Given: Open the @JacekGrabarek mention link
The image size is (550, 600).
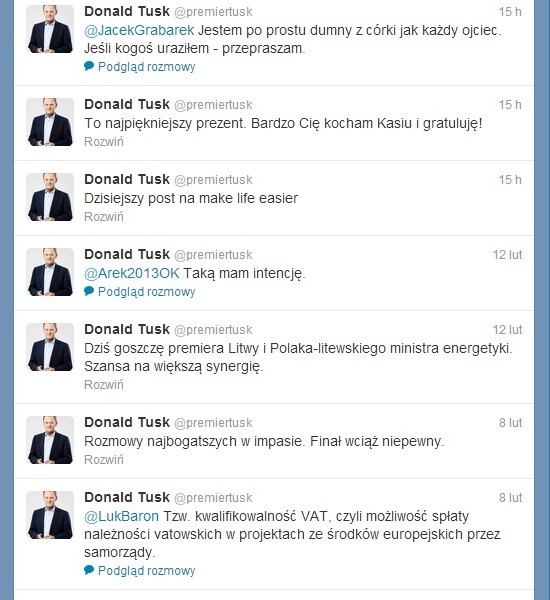Looking at the screenshot, I should click(139, 30).
